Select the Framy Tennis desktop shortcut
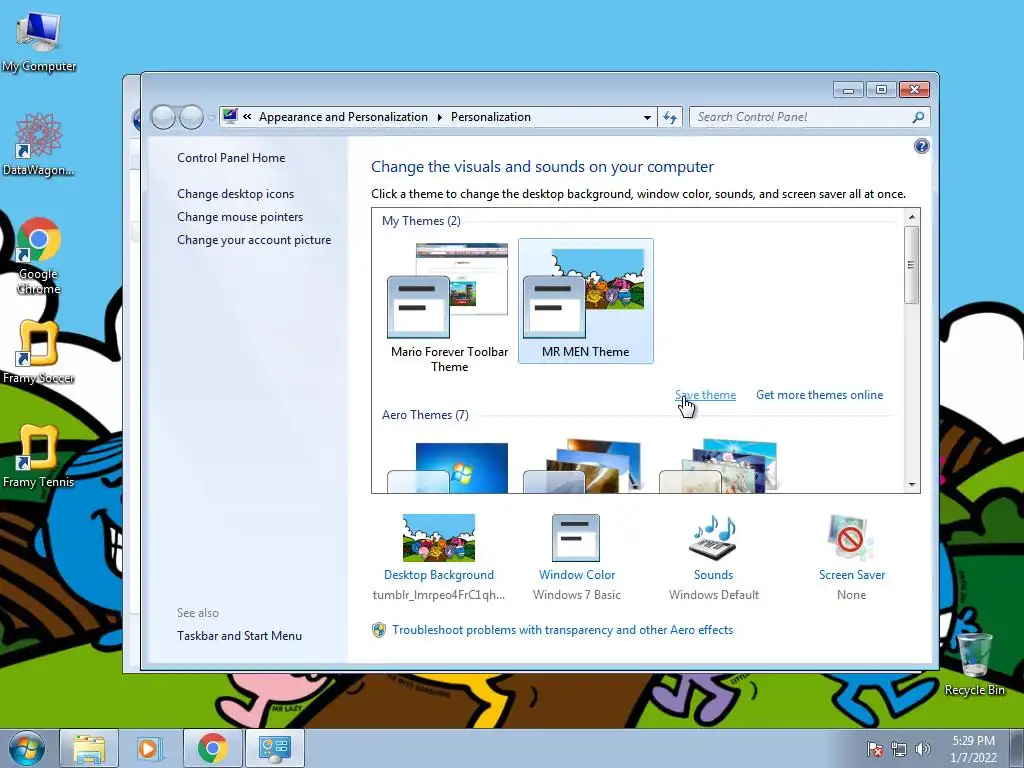Viewport: 1024px width, 768px height. coord(39,456)
